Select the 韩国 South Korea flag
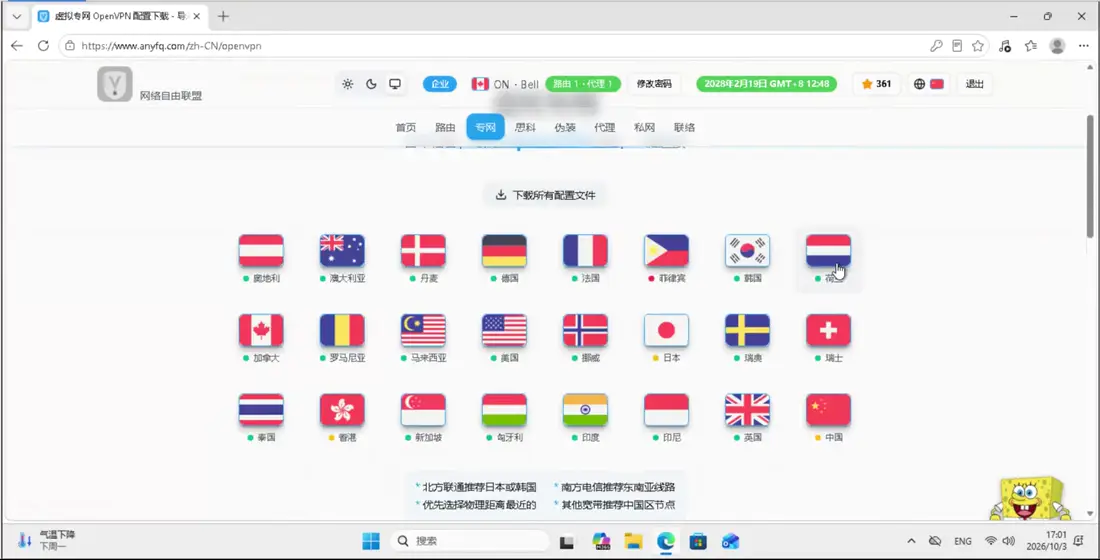1100x560 pixels. [747, 251]
